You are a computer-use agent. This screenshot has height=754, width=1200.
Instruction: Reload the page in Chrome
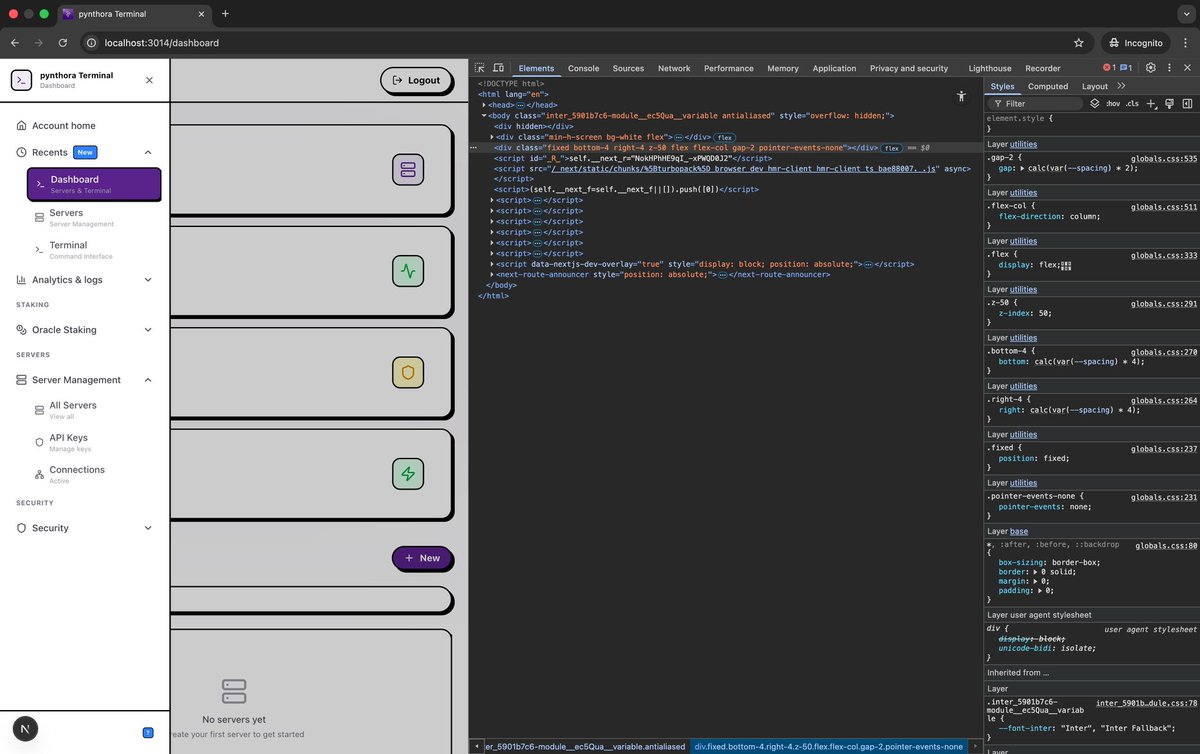(x=63, y=43)
